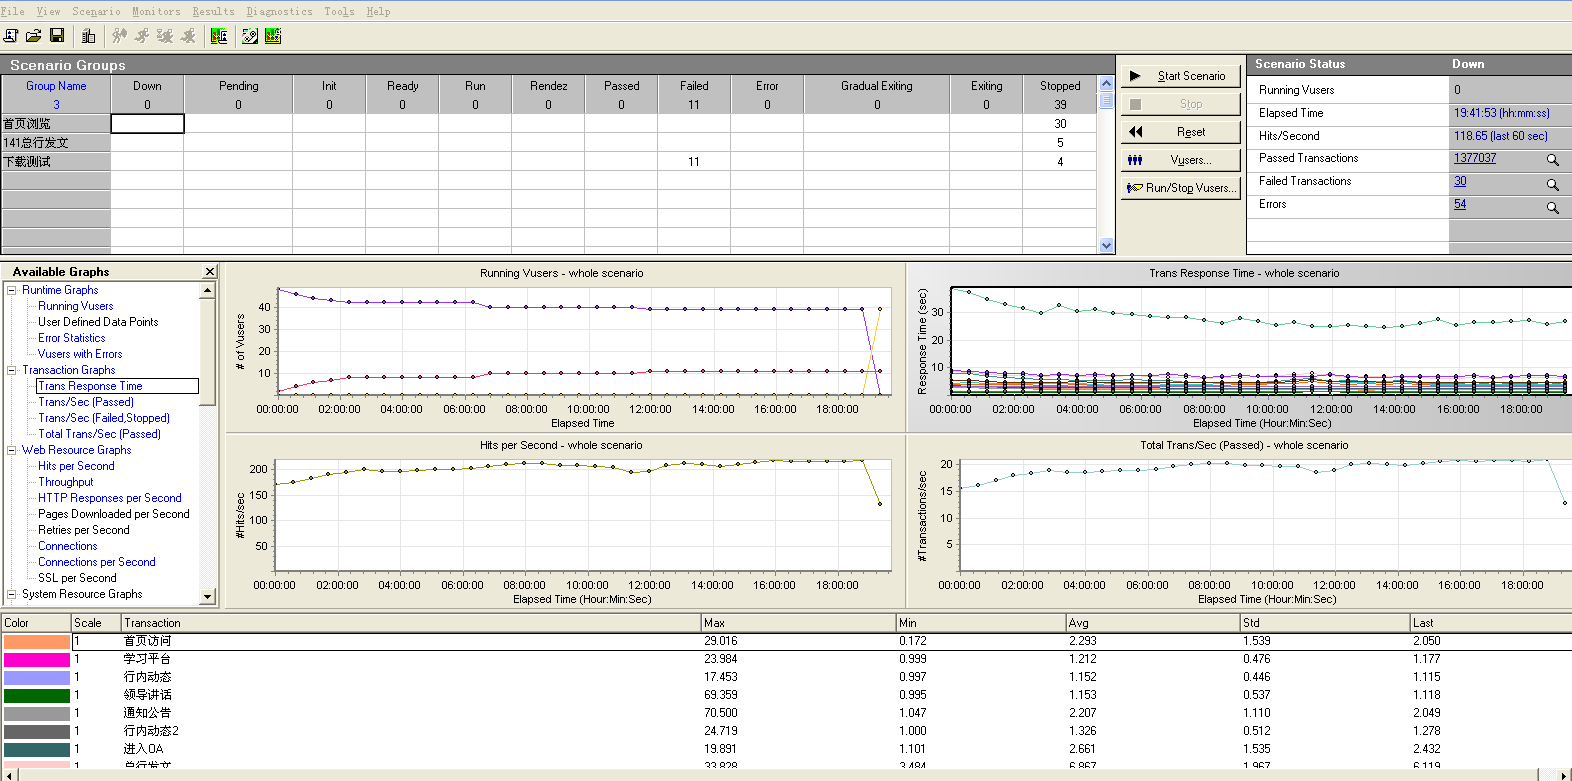Open the File menu
Screen dimensions: 1572x781
[13, 11]
